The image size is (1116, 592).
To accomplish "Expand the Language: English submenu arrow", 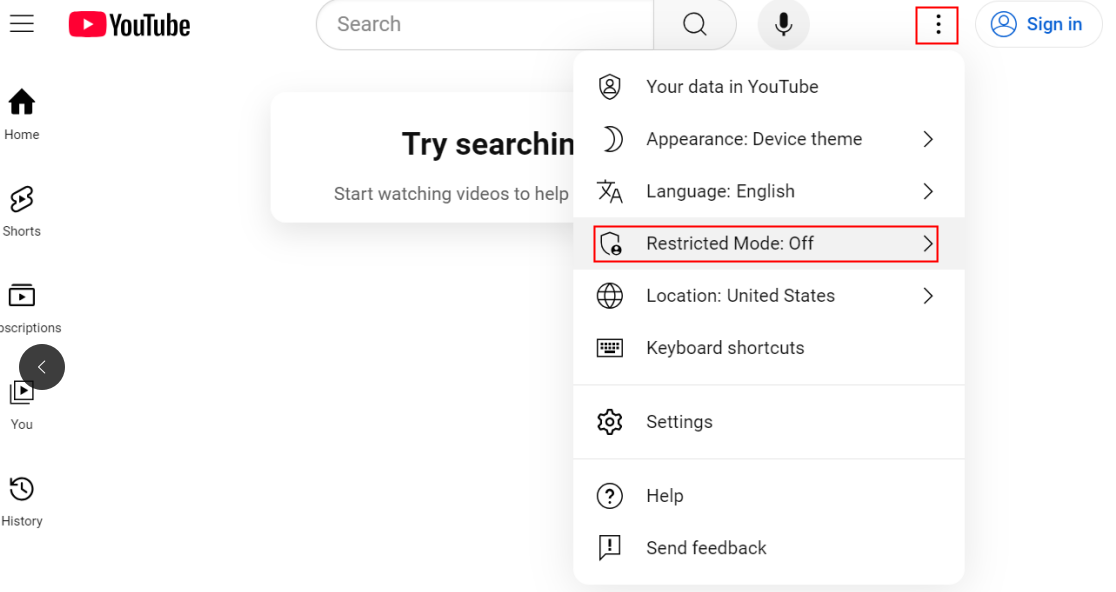I will tap(927, 191).
